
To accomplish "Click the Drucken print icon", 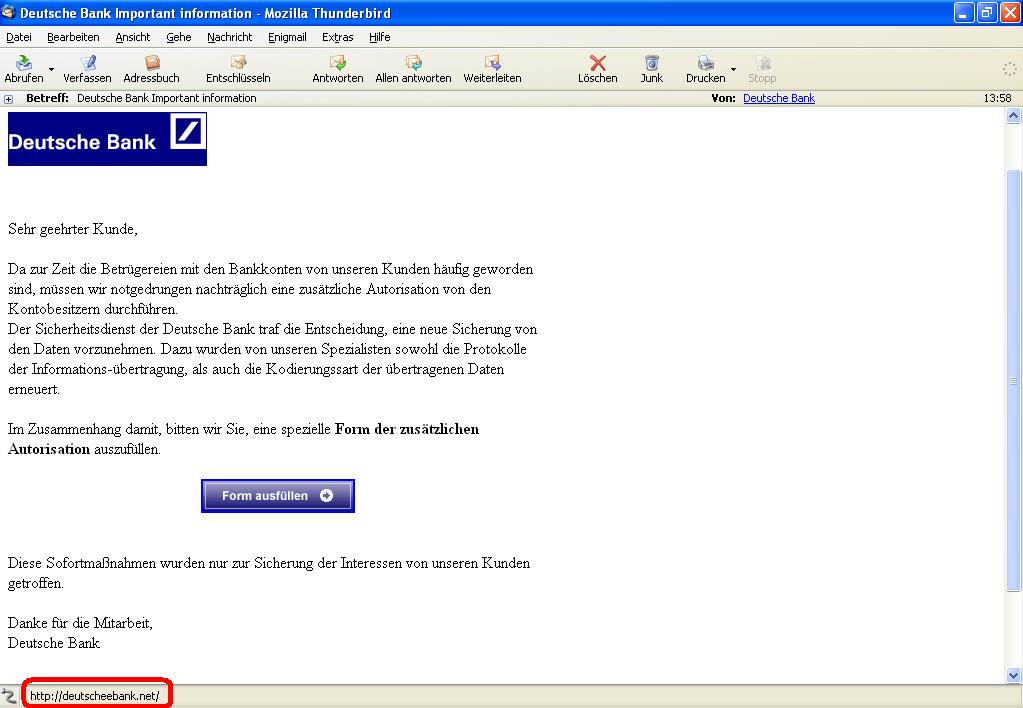I will (706, 63).
